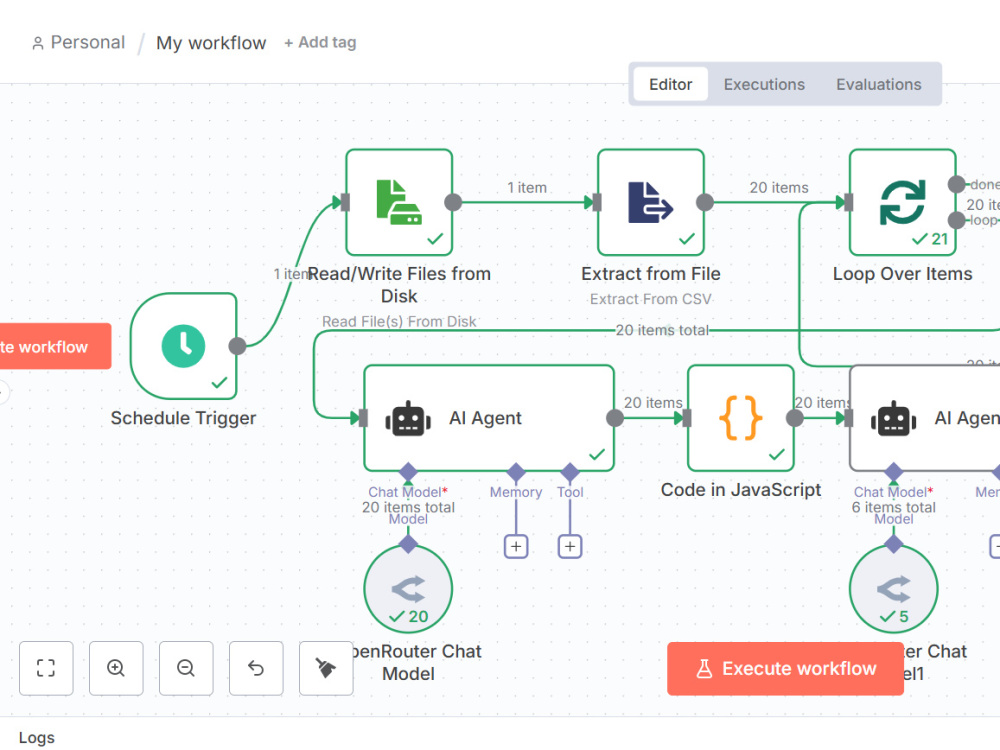Click the '20 items' label before Loop Over Items
Image resolution: width=1000 pixels, height=750 pixels.
(779, 188)
